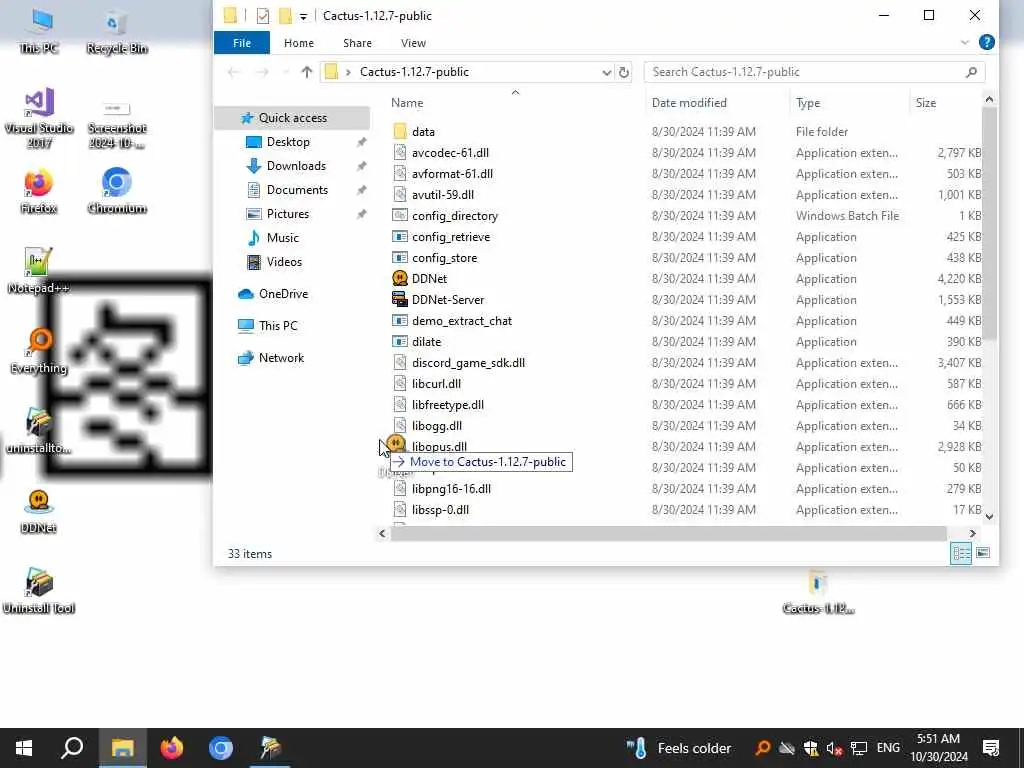Select Uninstall Tool desktop shortcut
This screenshot has height=768, width=1024.
point(39,591)
